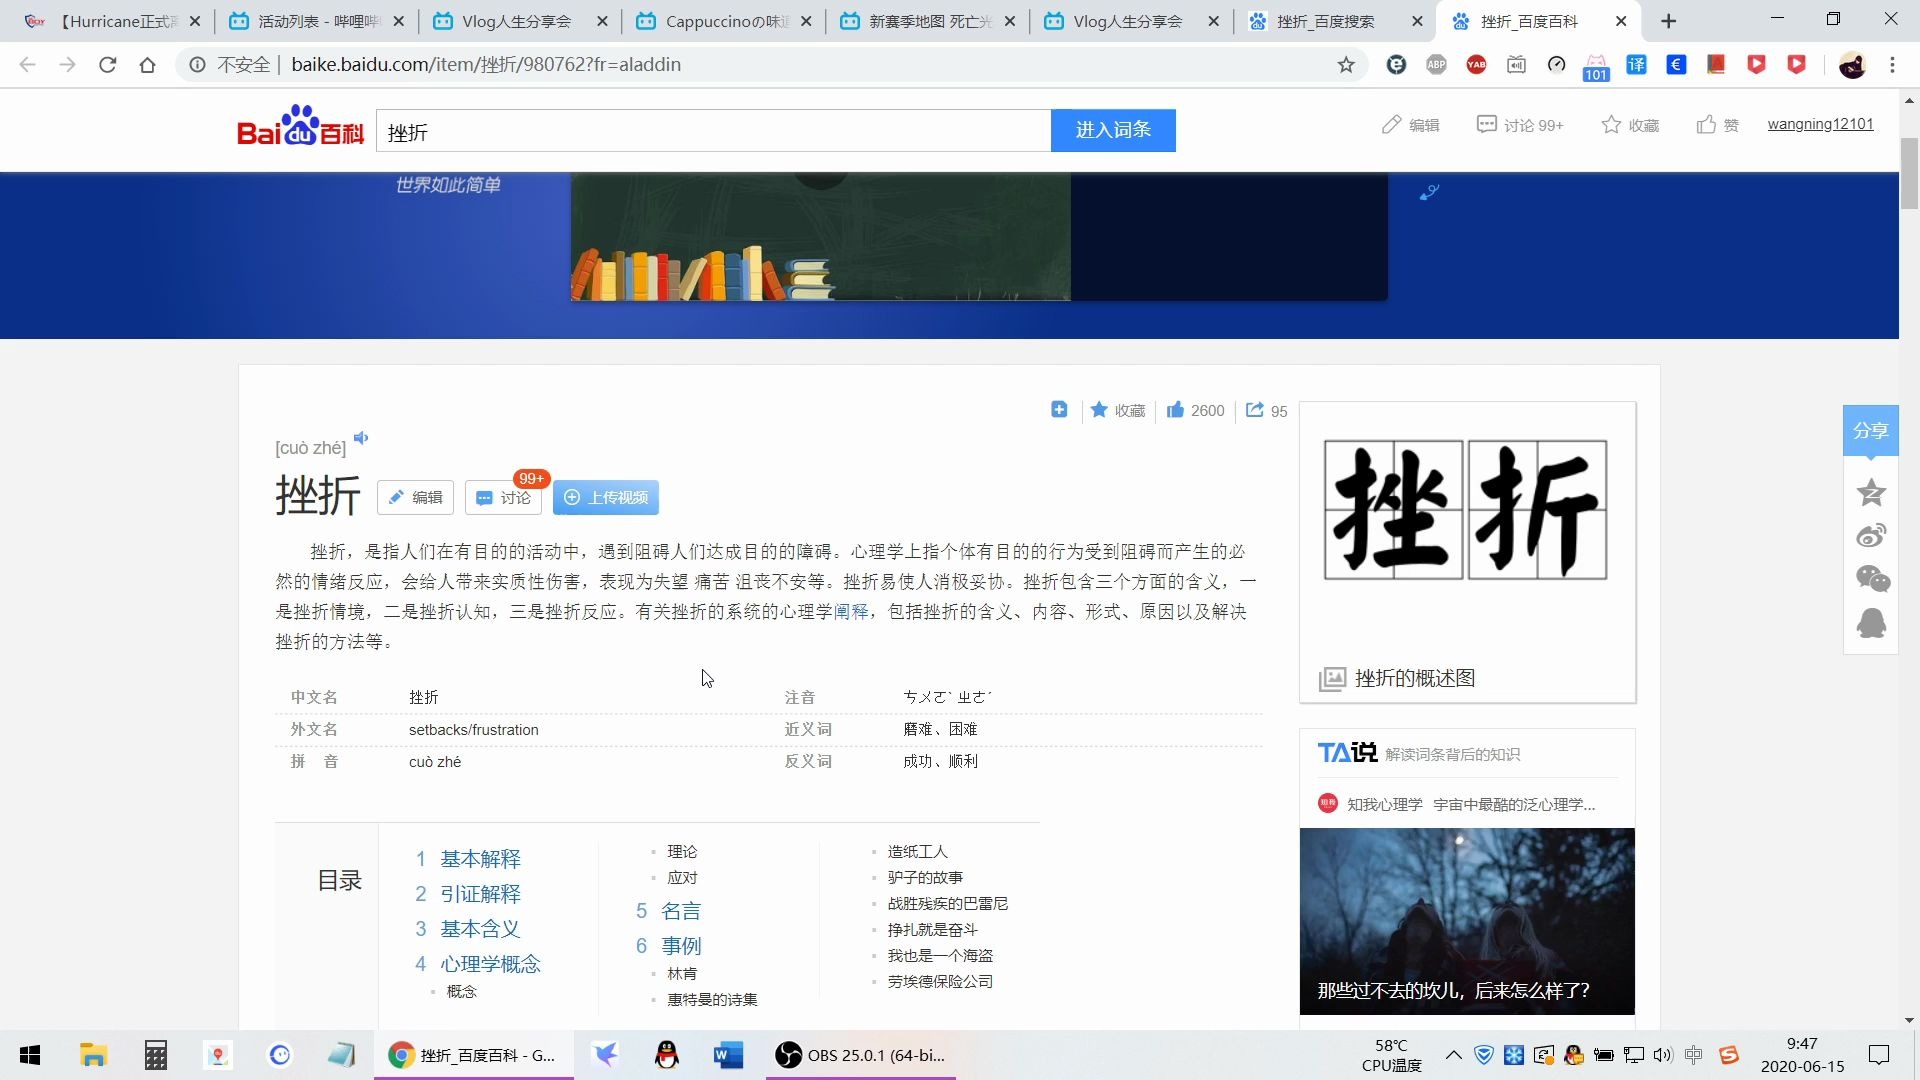Image resolution: width=1920 pixels, height=1080 pixels.
Task: Open the 阐释 hyperlink in the summary
Action: tap(851, 611)
